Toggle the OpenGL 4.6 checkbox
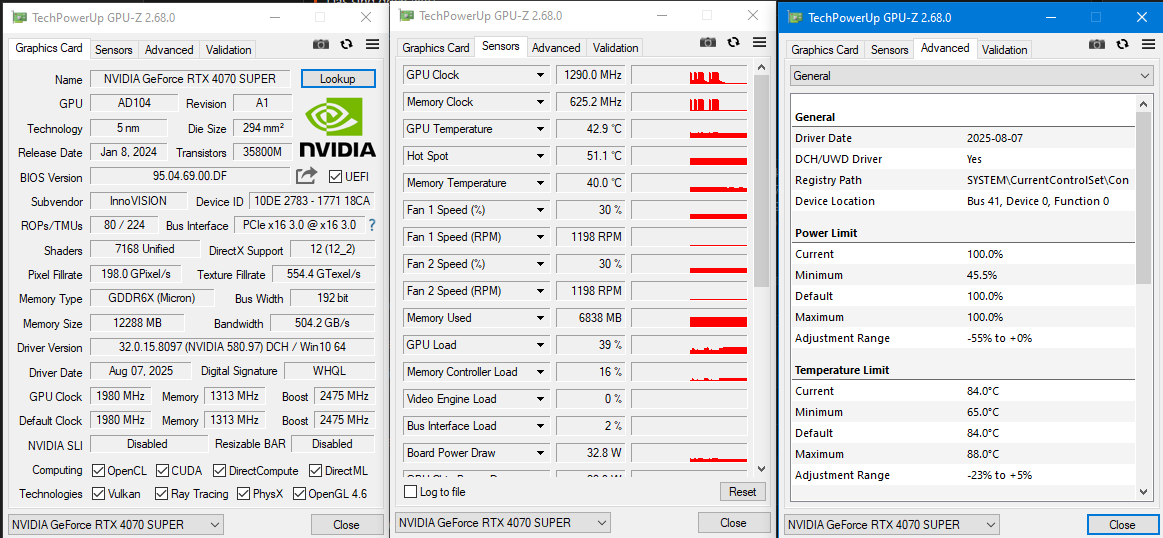1163x538 pixels. click(300, 493)
